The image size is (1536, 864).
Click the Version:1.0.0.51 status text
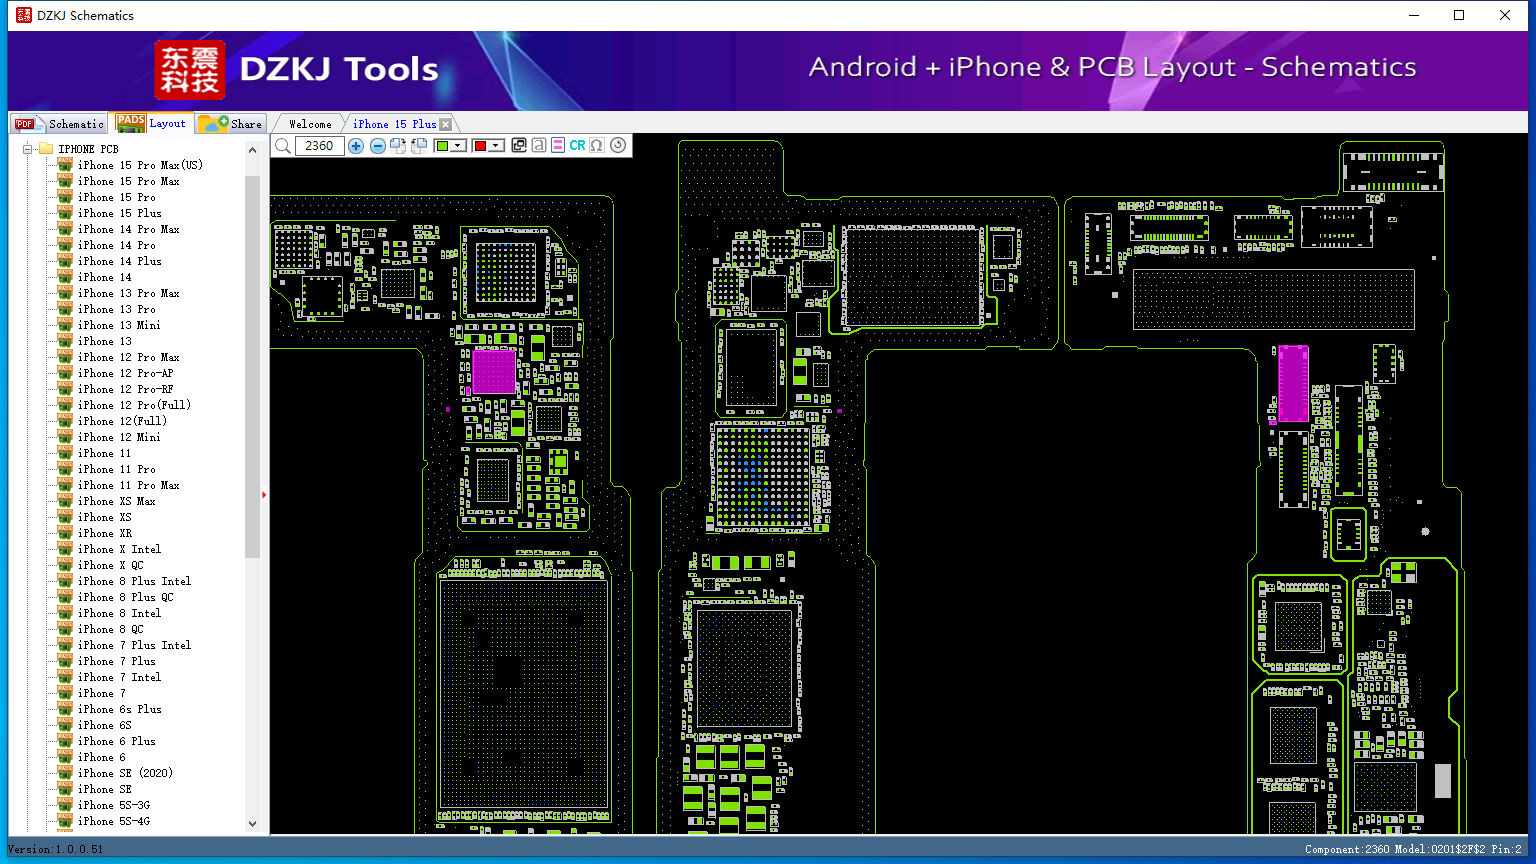coord(56,849)
